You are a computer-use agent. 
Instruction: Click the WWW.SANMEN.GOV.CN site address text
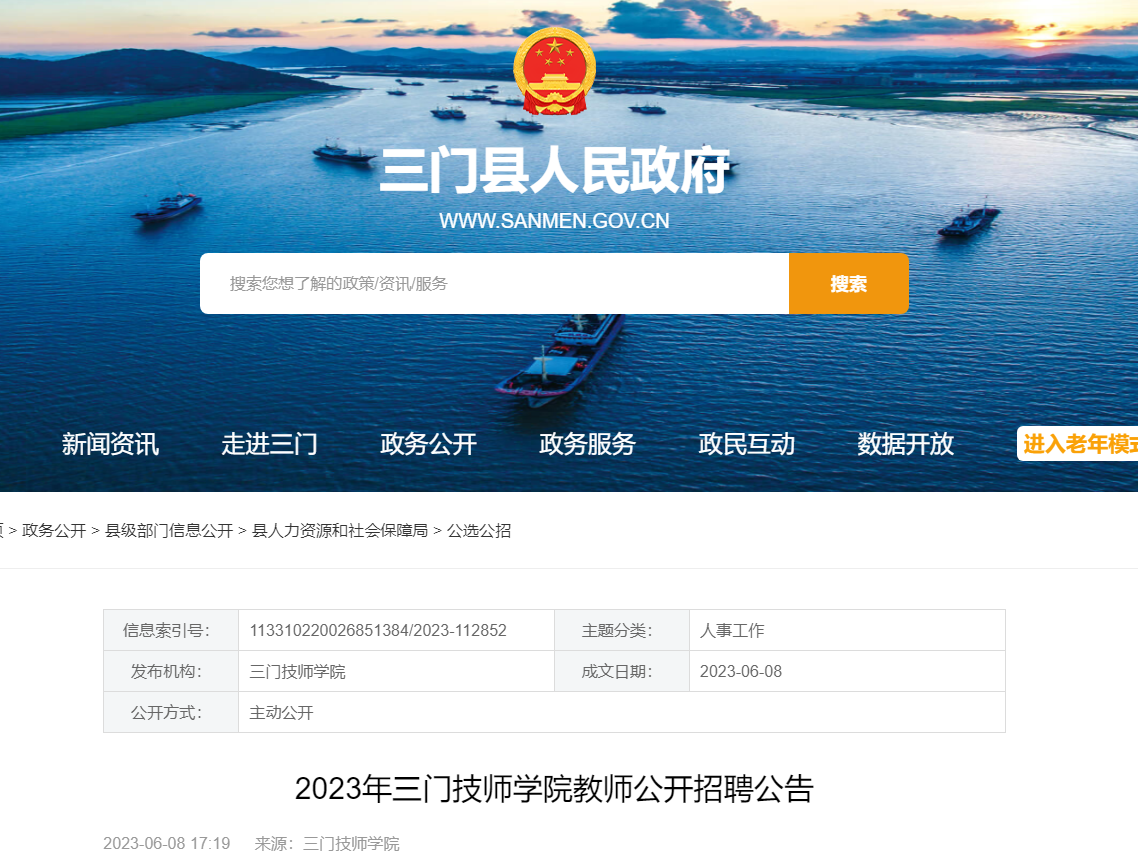pos(554,221)
